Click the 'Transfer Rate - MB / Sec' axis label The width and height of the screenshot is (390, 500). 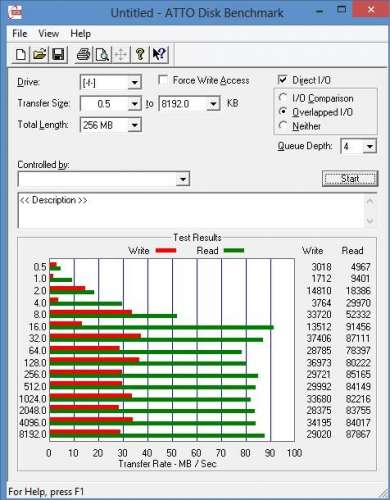tap(167, 464)
